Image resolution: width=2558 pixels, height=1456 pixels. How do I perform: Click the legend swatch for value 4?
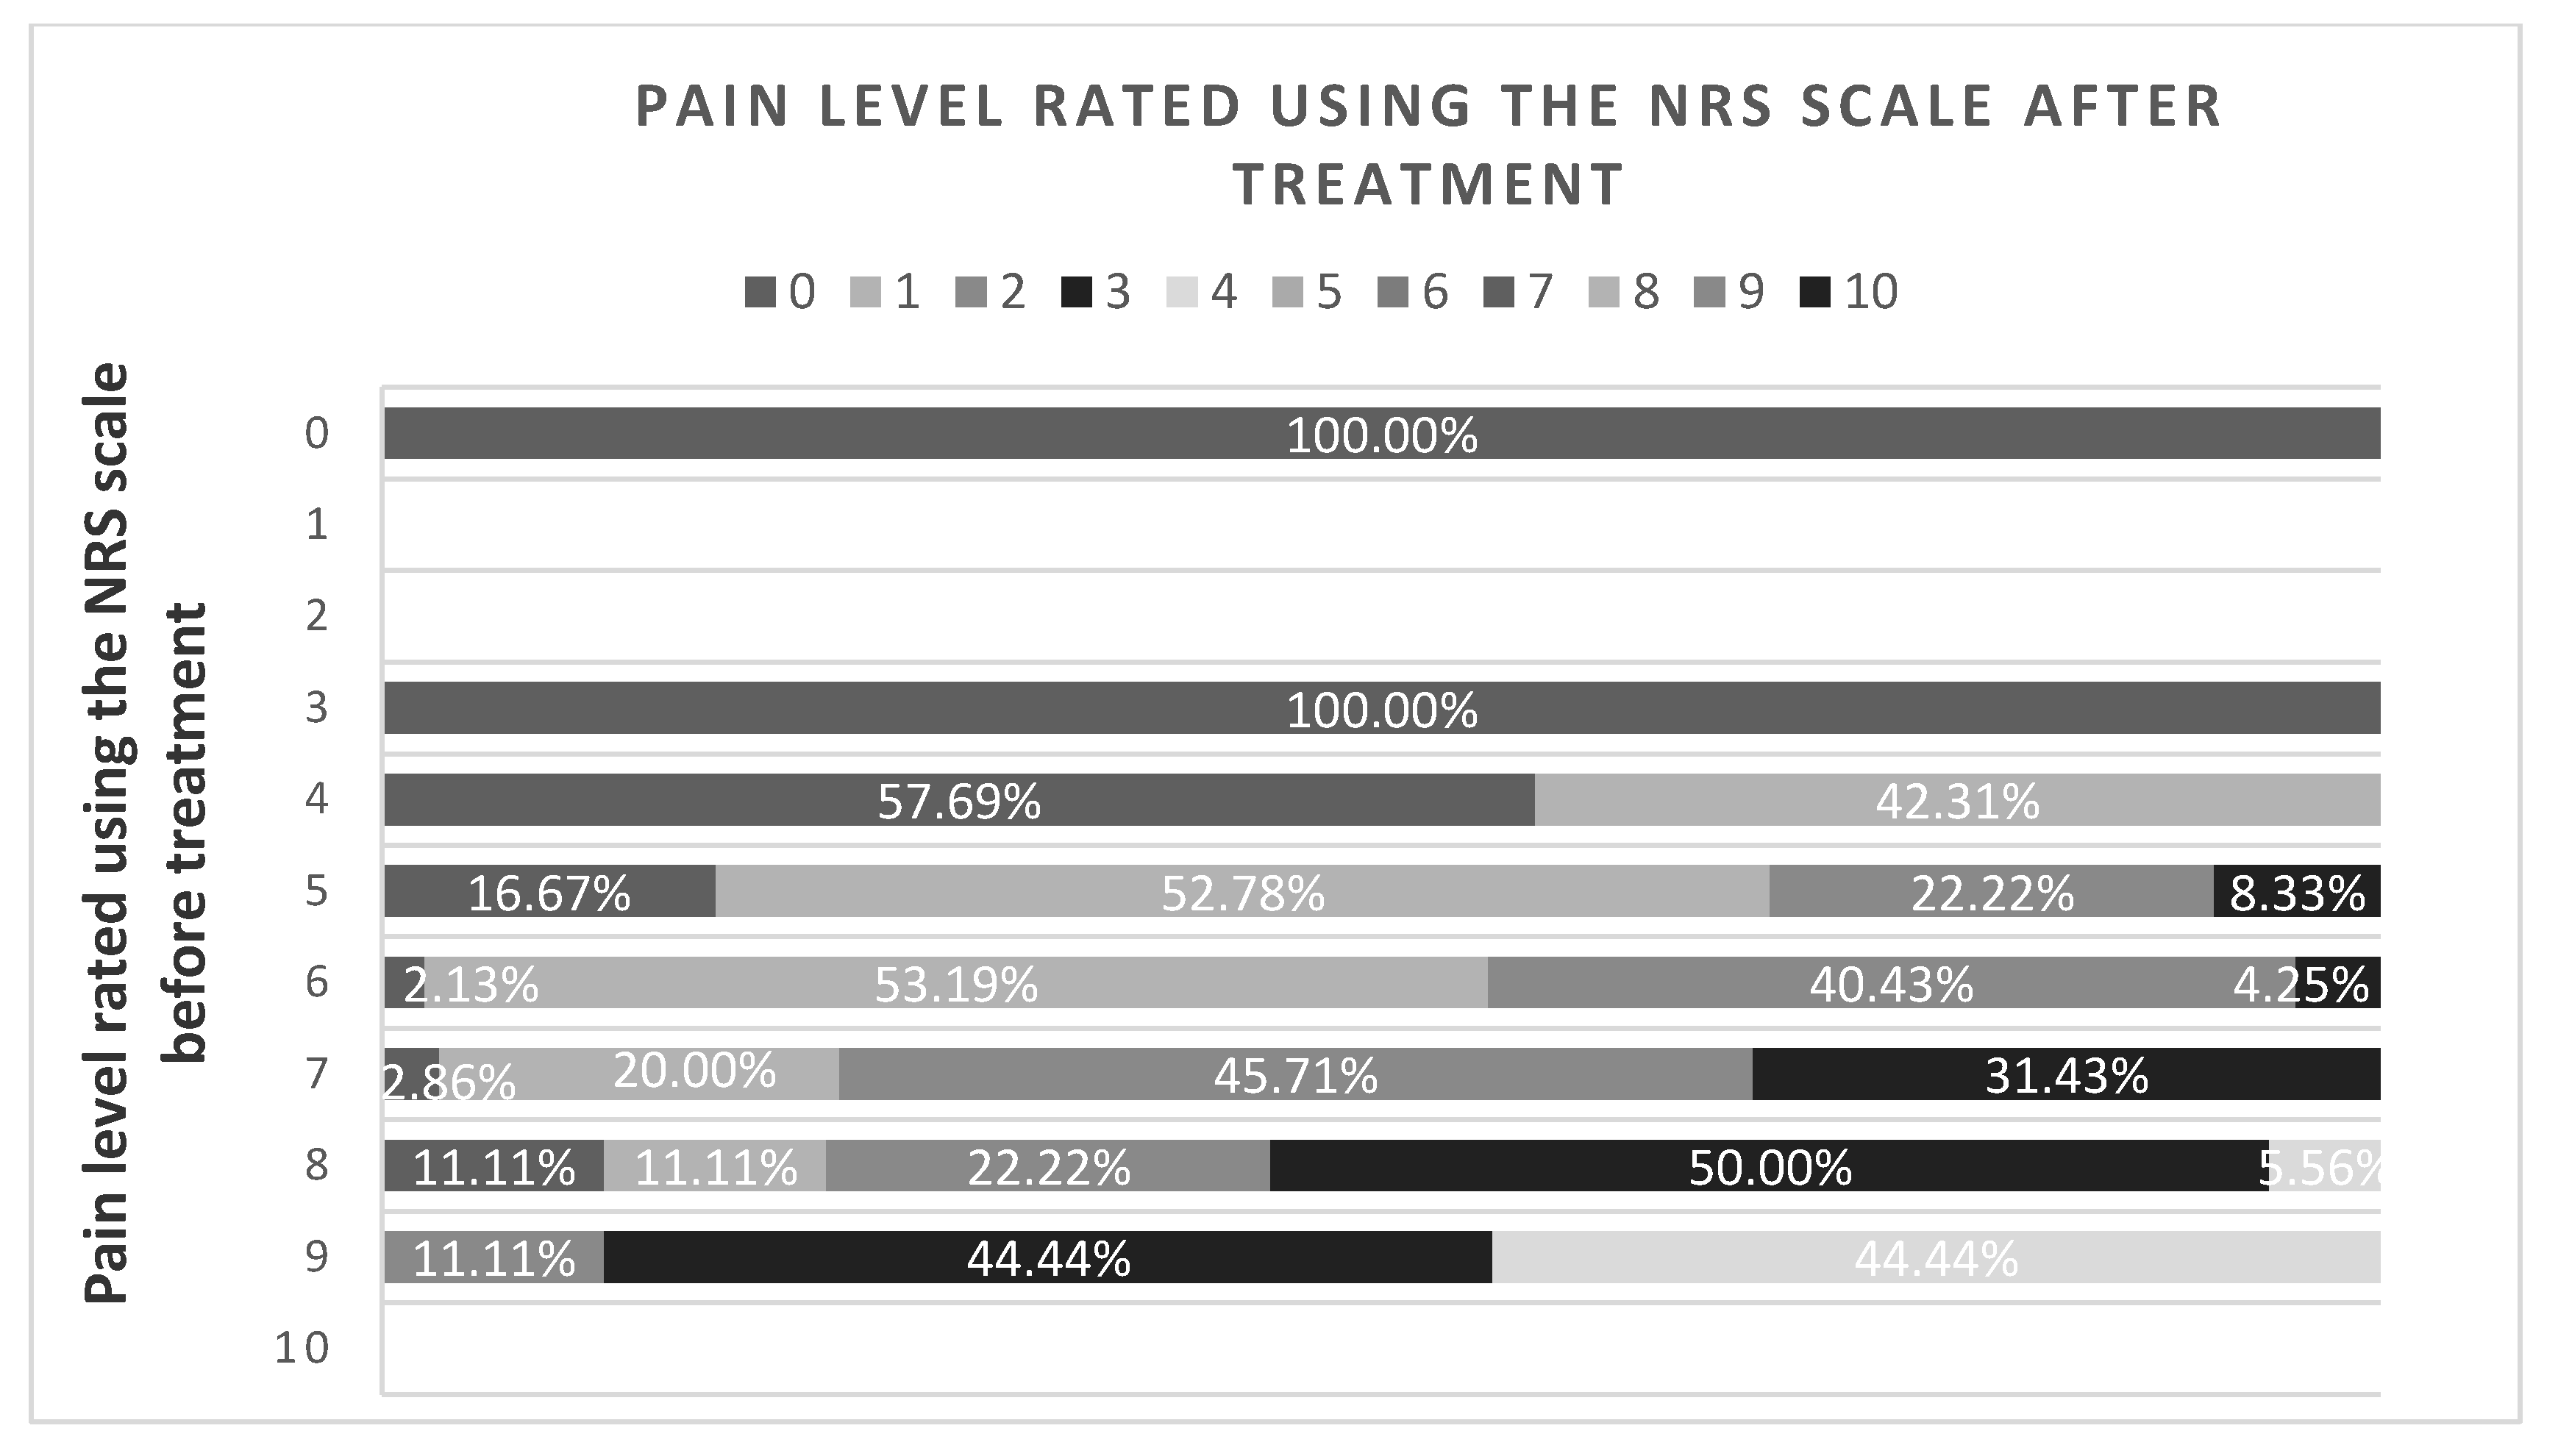pos(1181,293)
